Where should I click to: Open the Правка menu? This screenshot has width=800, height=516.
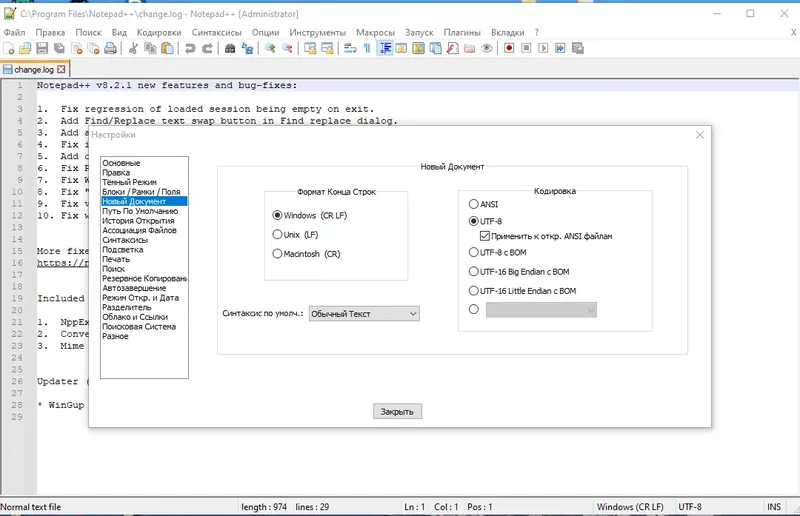(x=50, y=32)
